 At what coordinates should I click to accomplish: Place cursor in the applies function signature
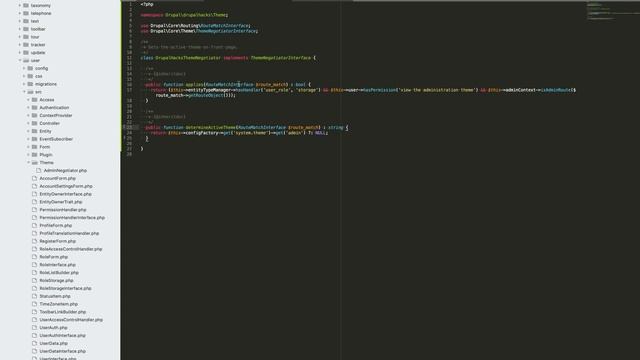tap(227, 84)
